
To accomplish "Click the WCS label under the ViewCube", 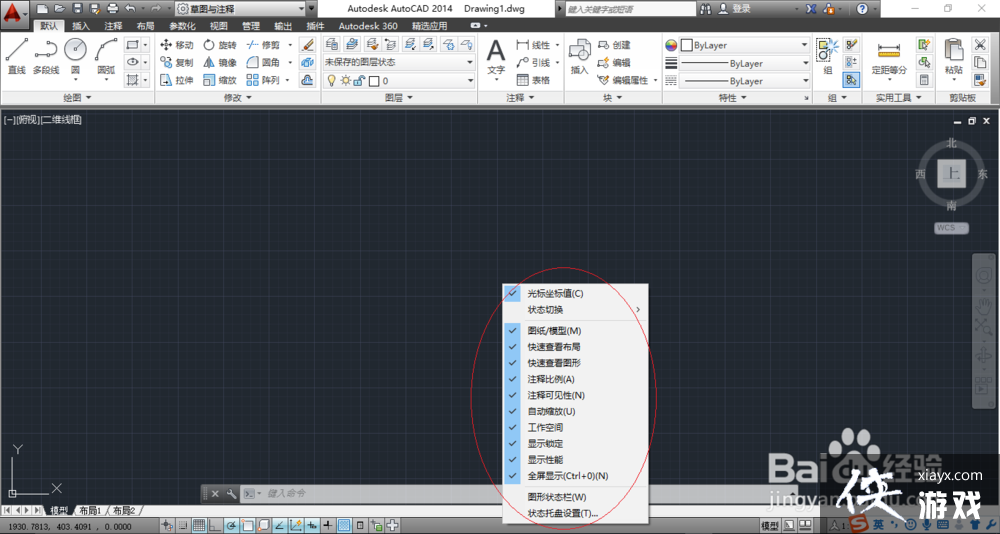I will pos(952,228).
